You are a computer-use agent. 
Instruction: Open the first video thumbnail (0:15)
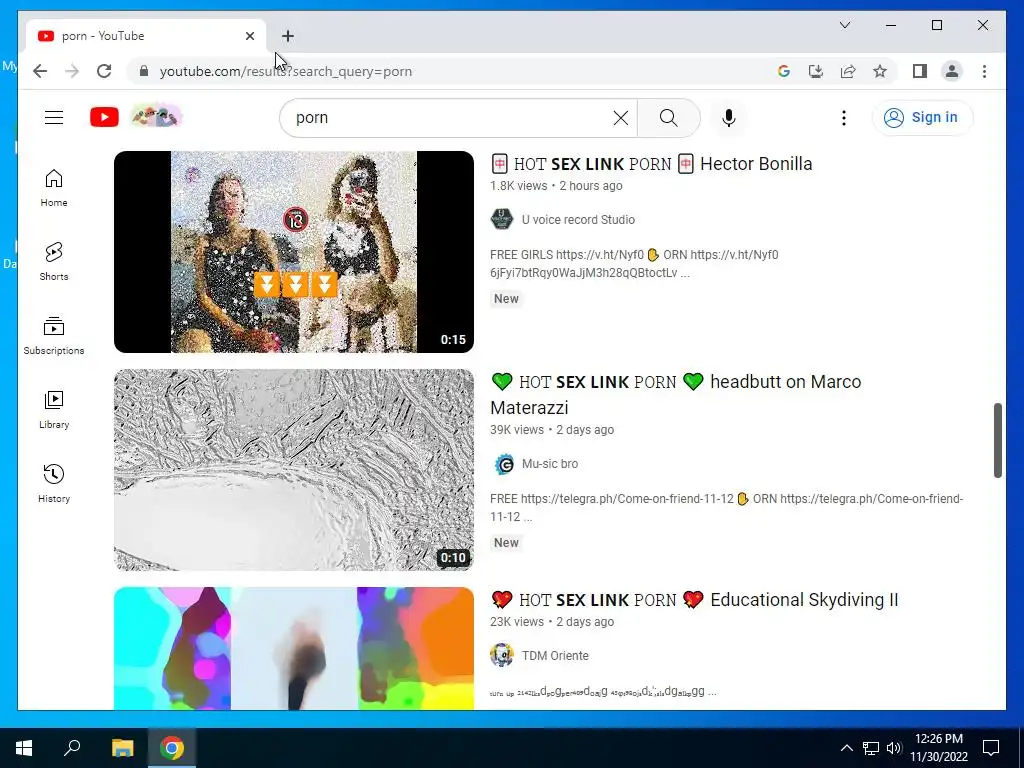(294, 252)
